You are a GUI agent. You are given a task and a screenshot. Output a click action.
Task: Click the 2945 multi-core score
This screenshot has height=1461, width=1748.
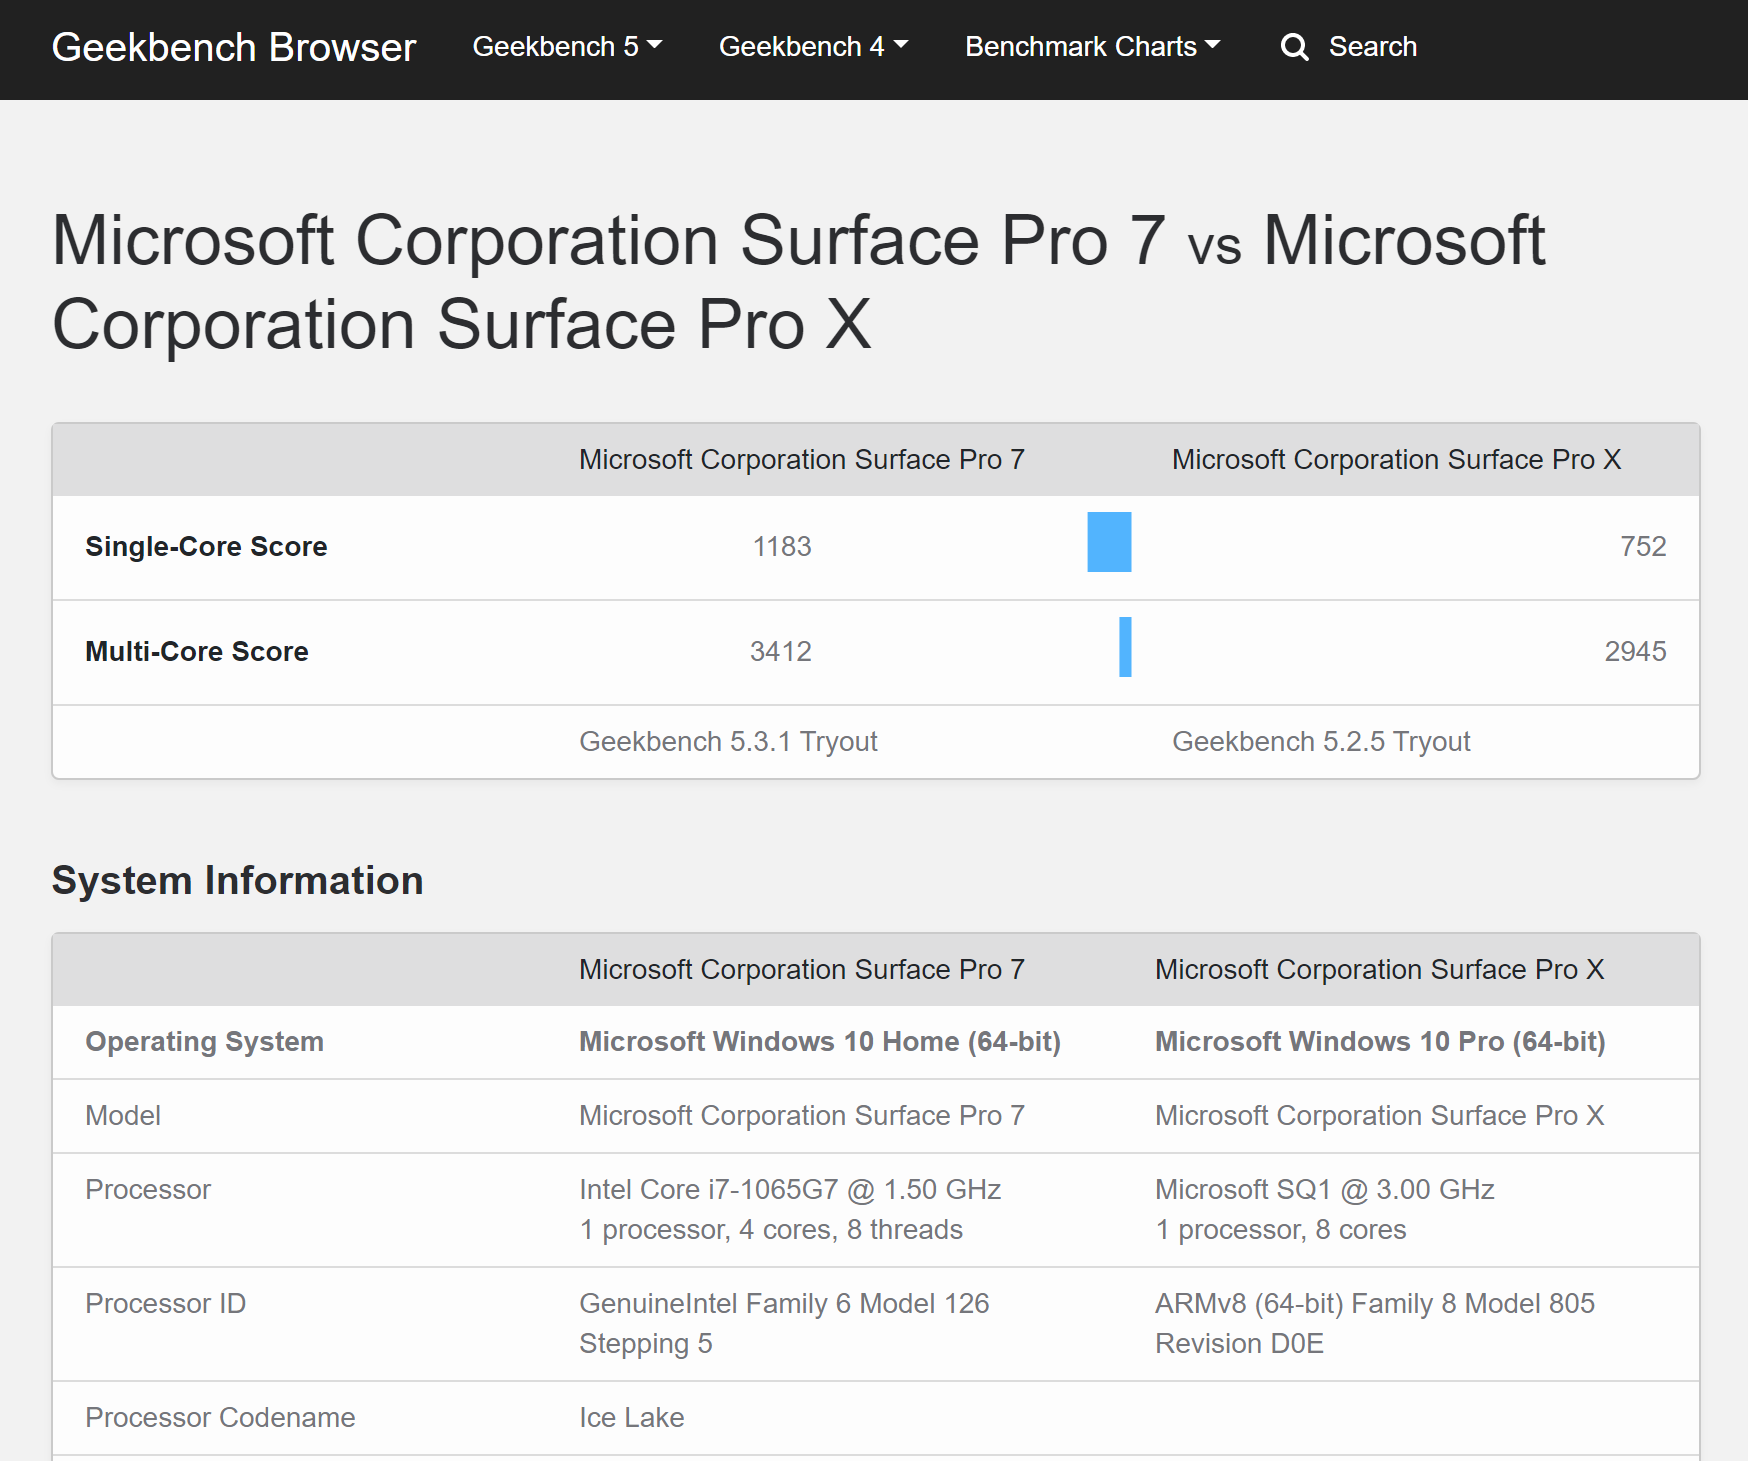1634,652
